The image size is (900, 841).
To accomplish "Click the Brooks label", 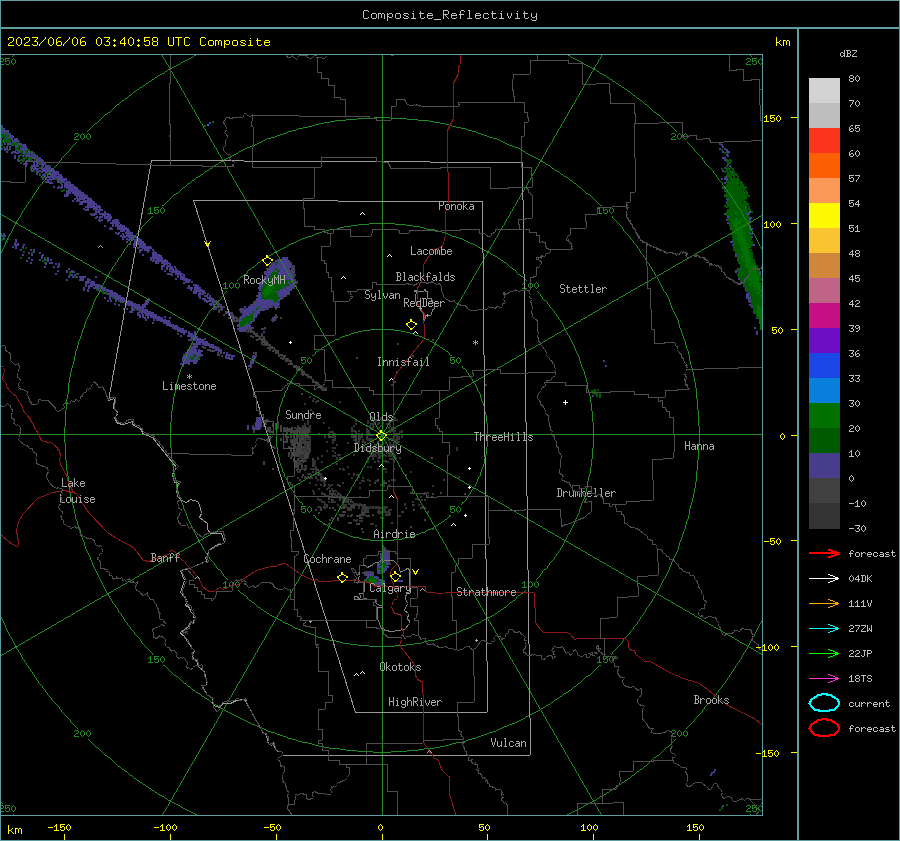I will pos(711,700).
